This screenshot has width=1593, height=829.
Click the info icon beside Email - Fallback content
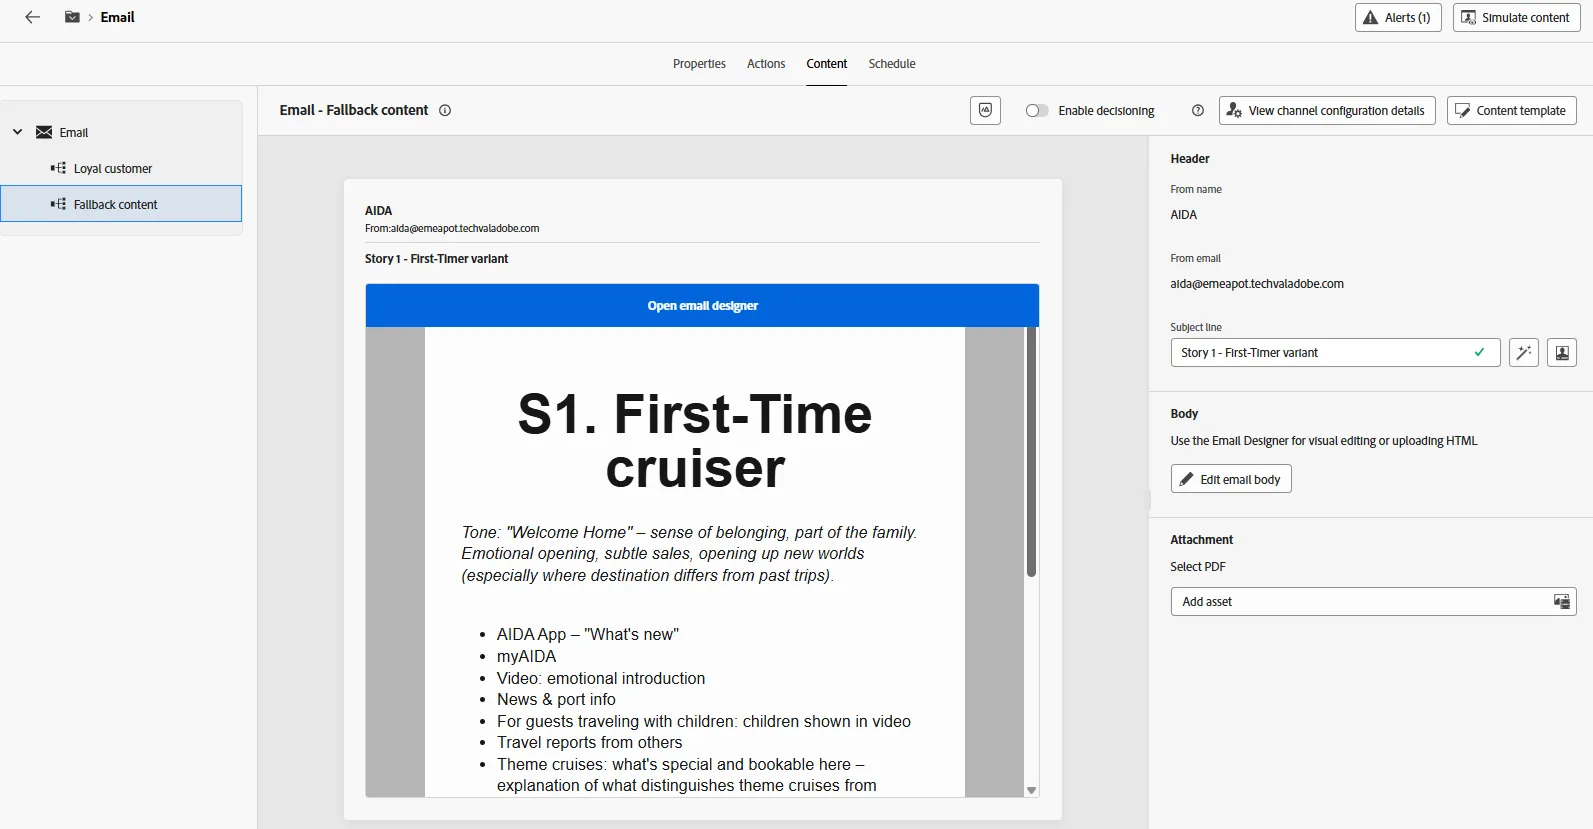pos(445,110)
